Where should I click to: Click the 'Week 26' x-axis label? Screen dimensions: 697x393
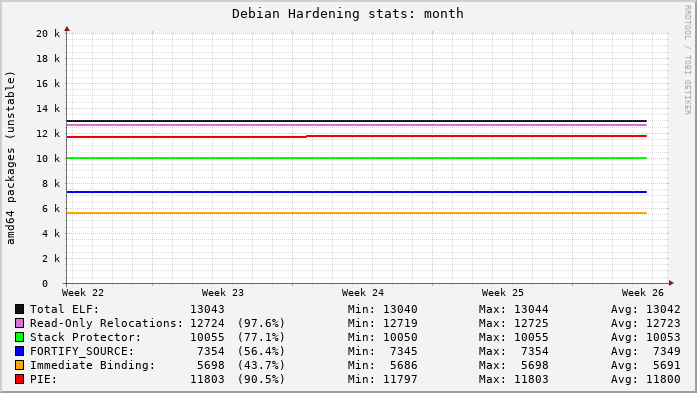point(643,293)
